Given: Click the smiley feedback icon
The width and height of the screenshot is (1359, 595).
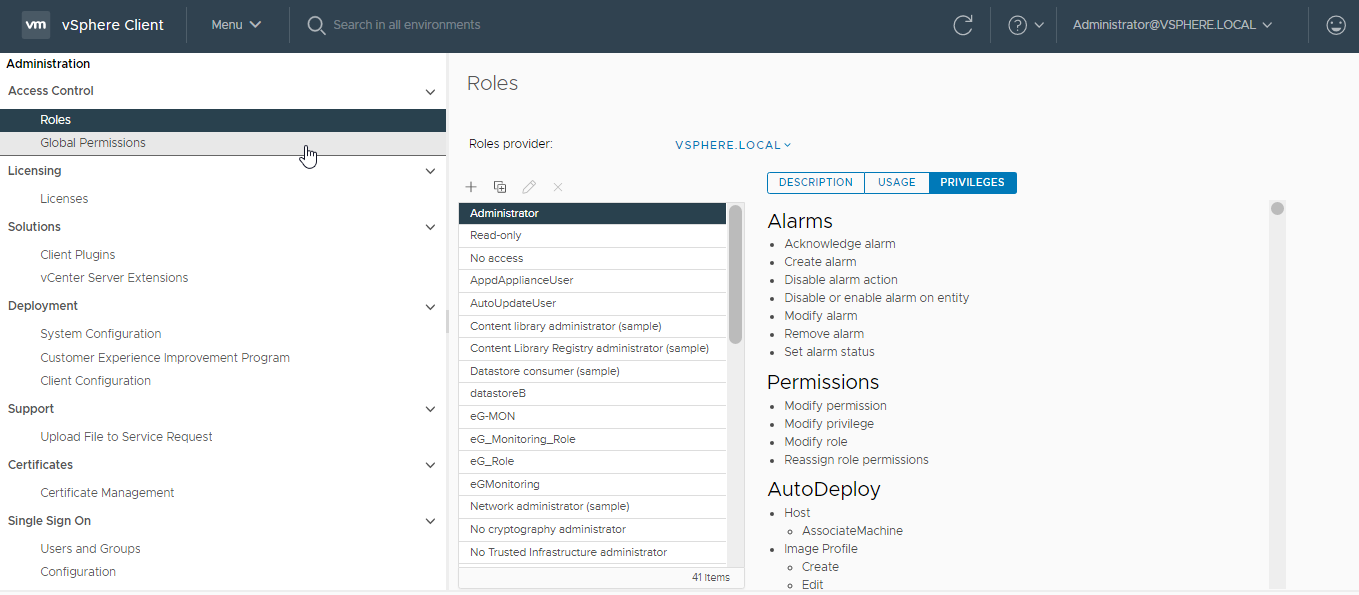Looking at the screenshot, I should tap(1335, 25).
